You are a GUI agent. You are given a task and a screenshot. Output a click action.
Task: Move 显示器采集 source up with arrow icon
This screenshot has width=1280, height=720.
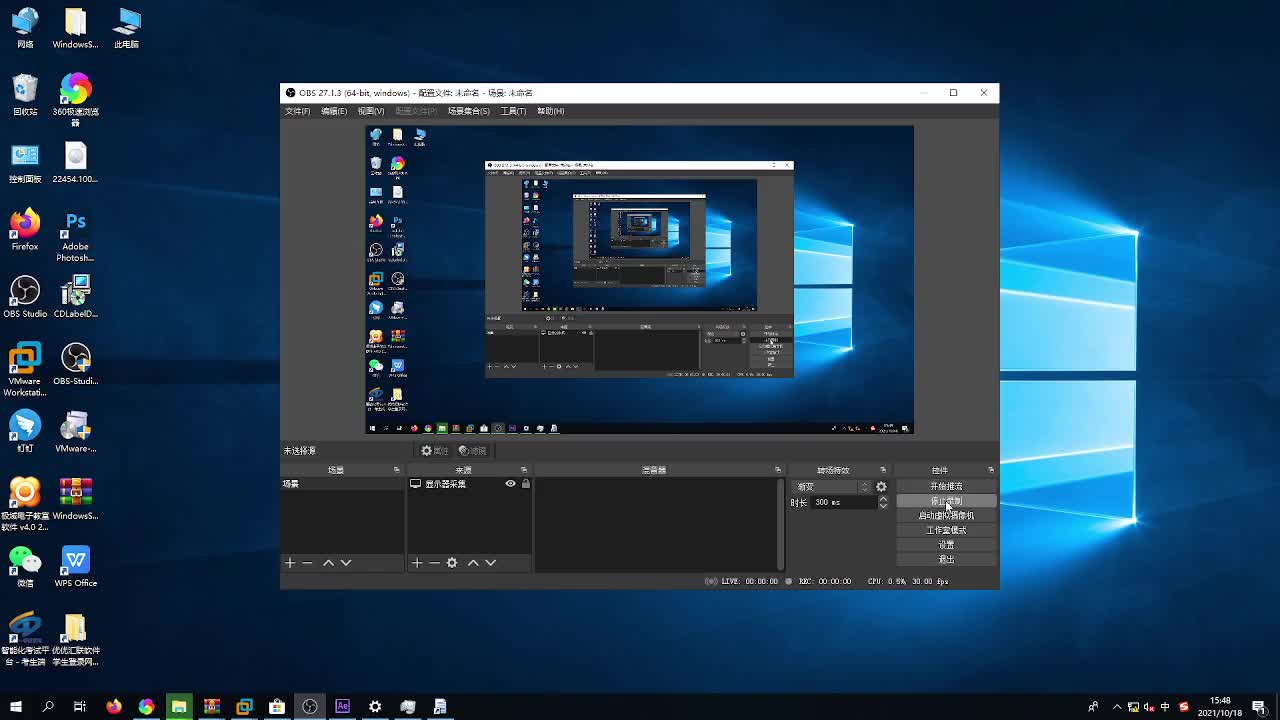(472, 562)
